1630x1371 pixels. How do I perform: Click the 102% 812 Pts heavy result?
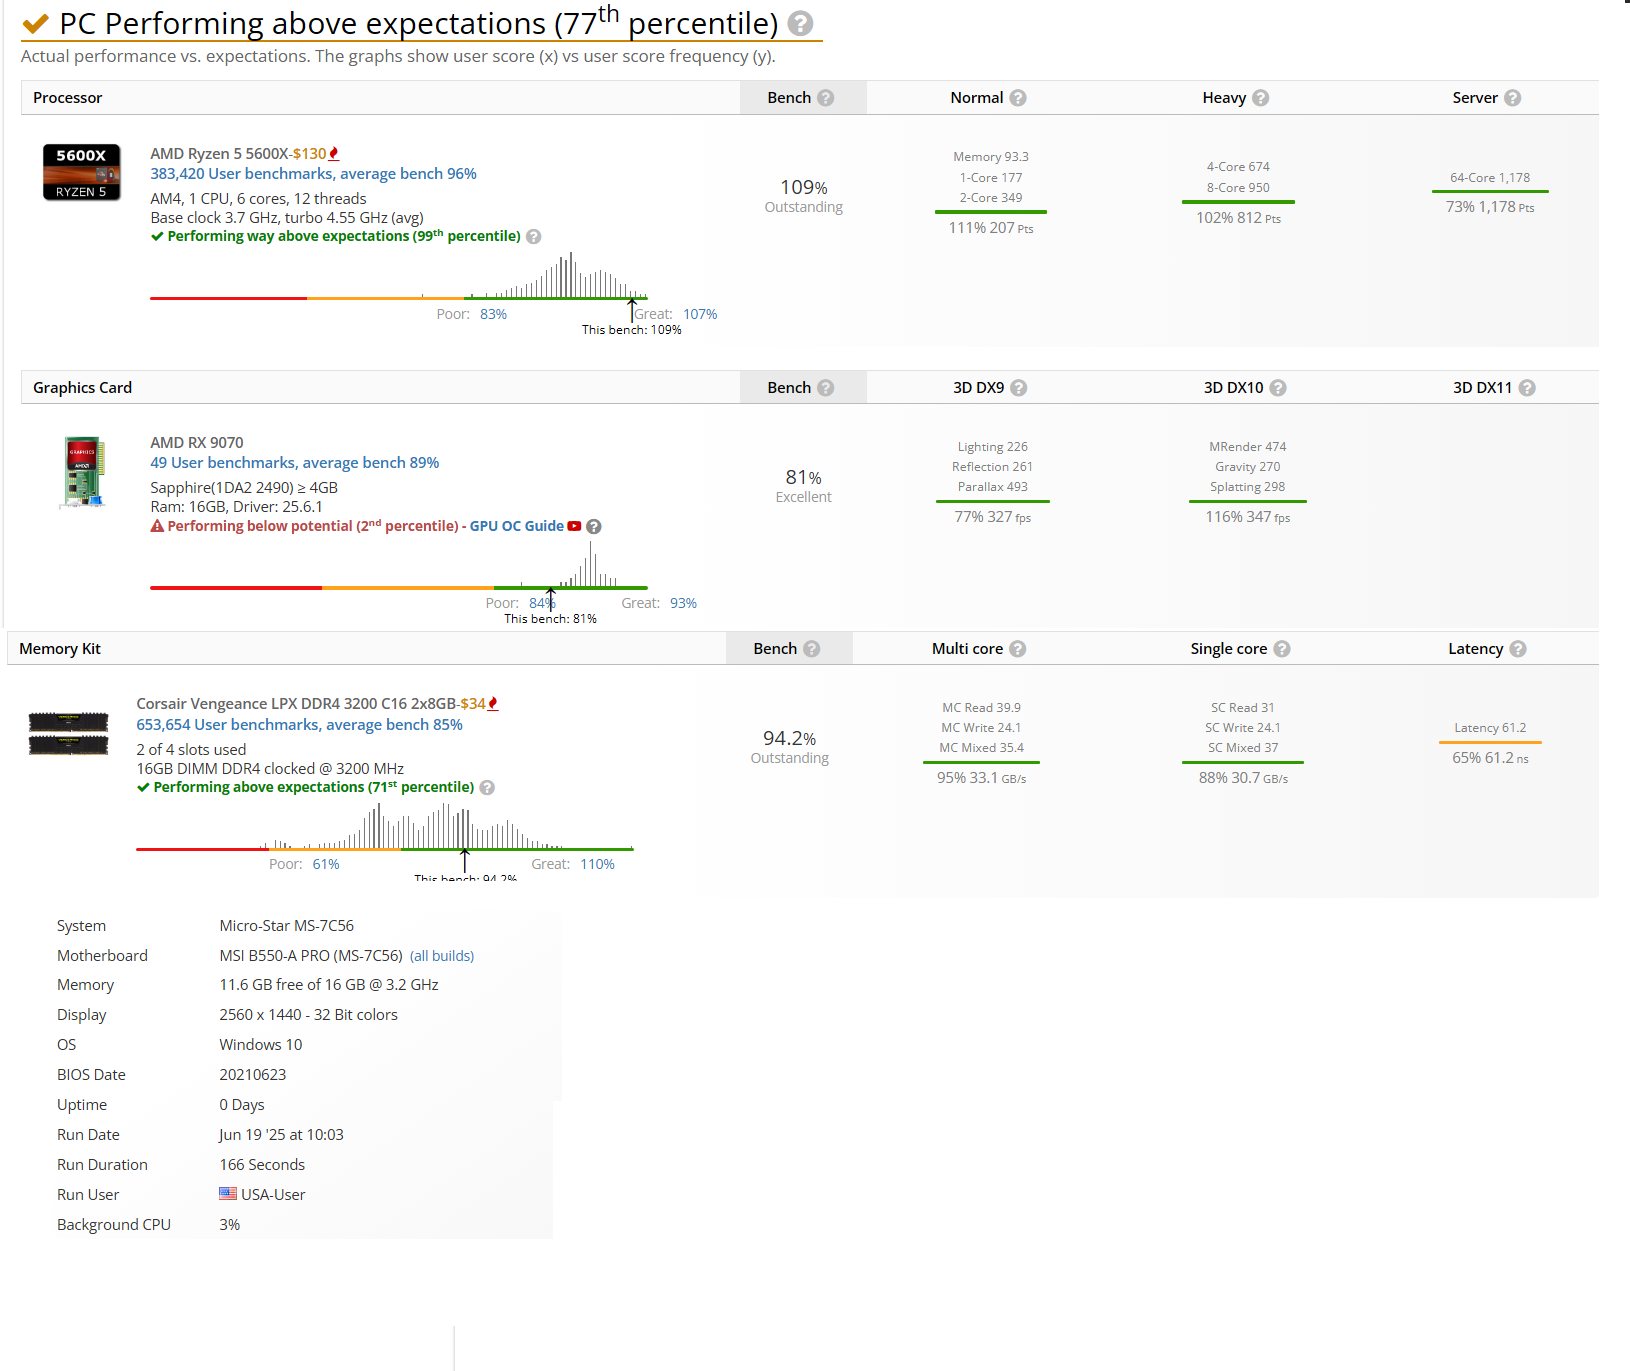[1238, 218]
